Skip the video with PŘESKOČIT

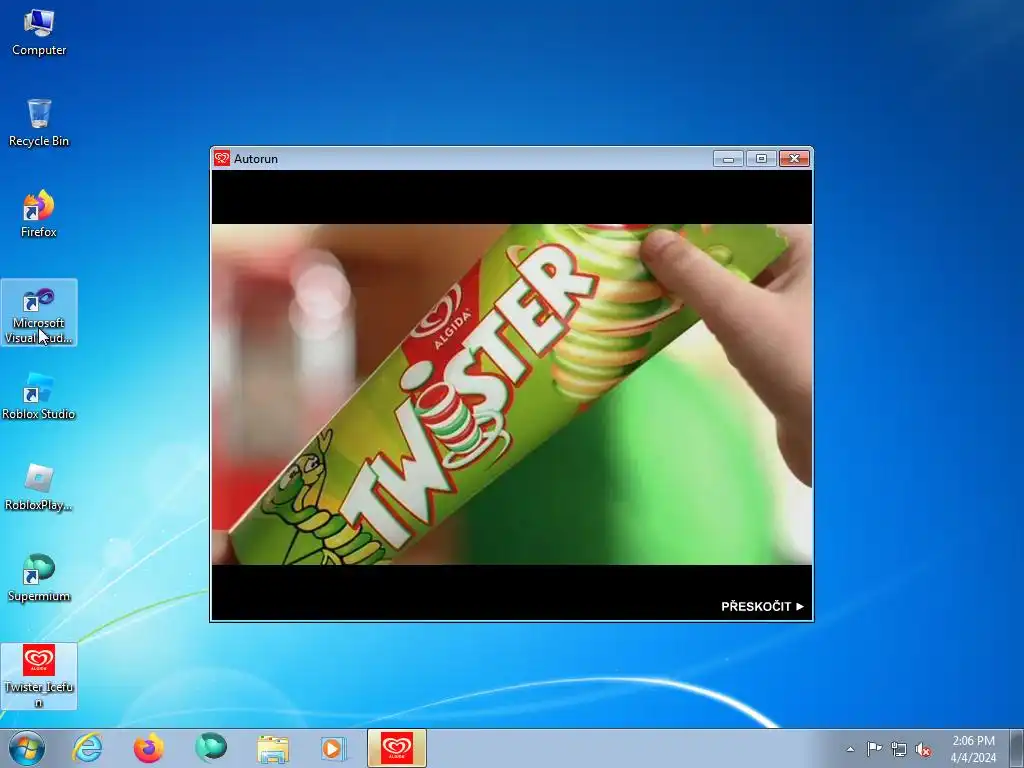coord(762,607)
